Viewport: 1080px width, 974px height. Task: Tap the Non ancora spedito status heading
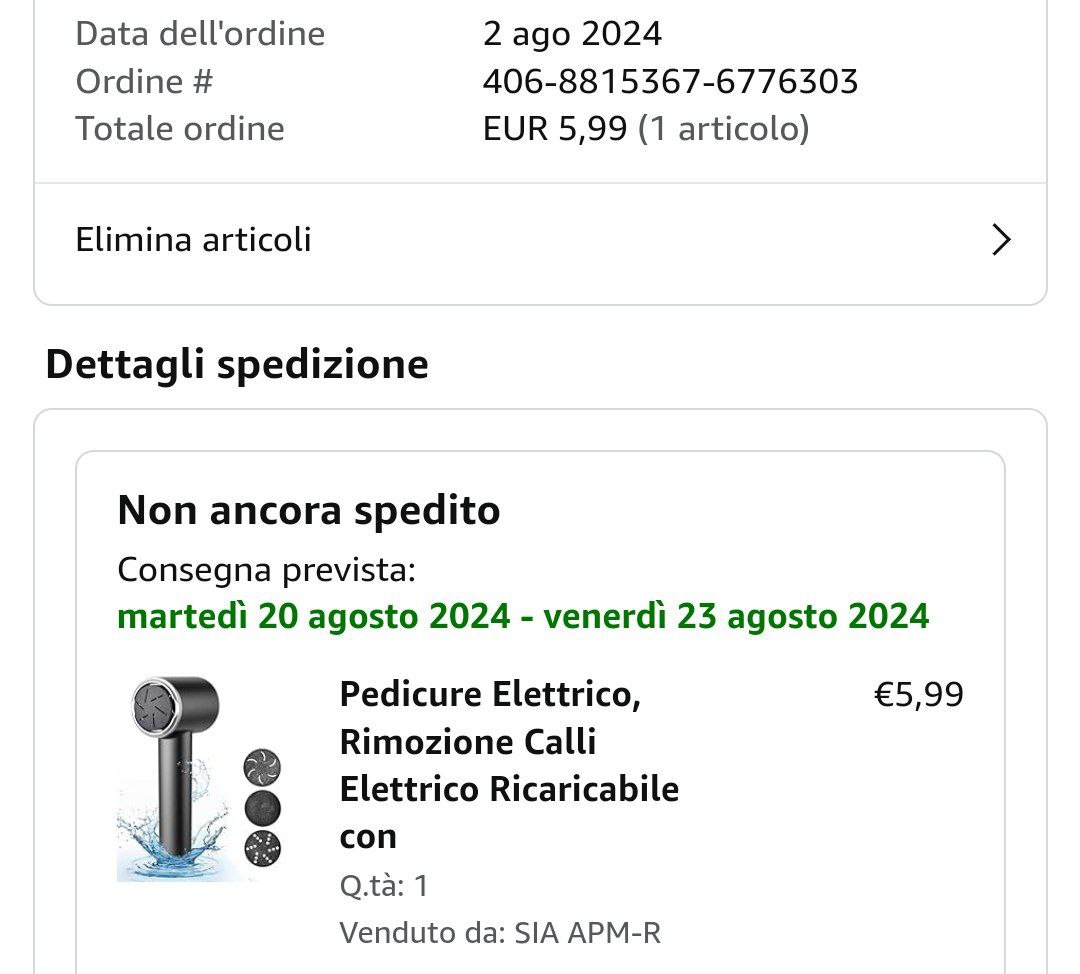pos(309,511)
